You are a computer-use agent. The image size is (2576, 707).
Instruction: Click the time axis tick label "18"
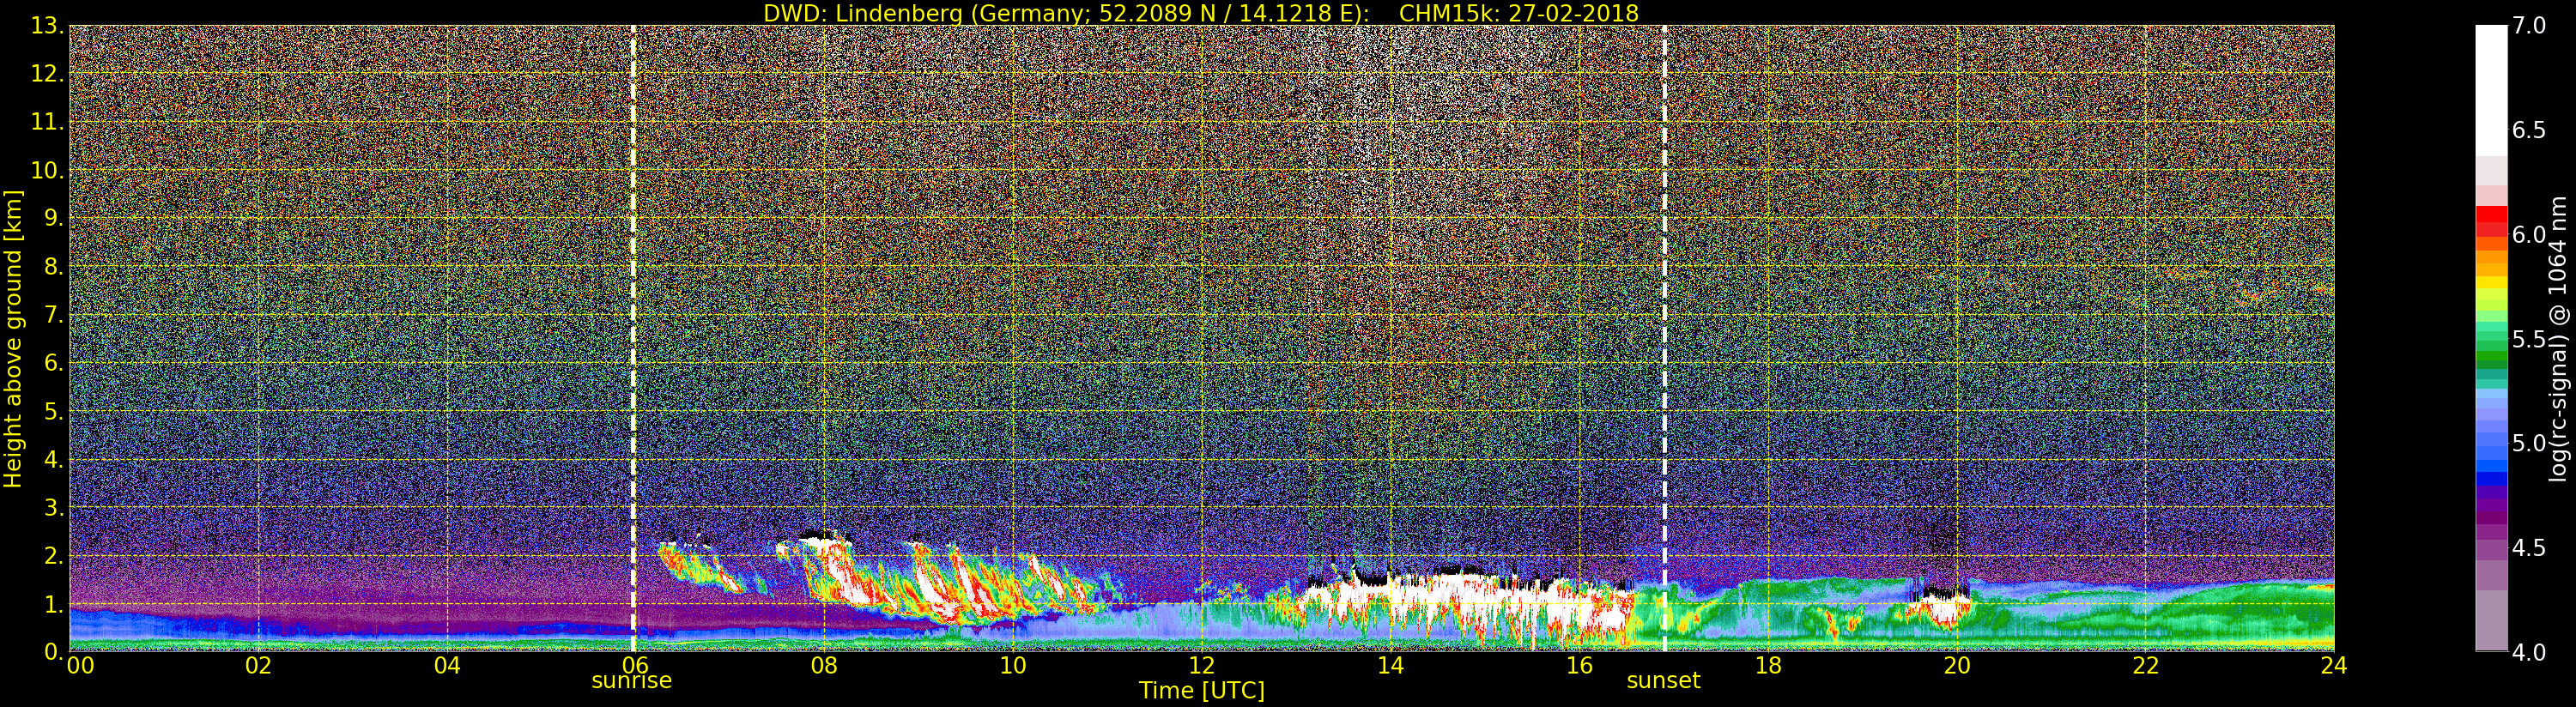tap(1768, 665)
